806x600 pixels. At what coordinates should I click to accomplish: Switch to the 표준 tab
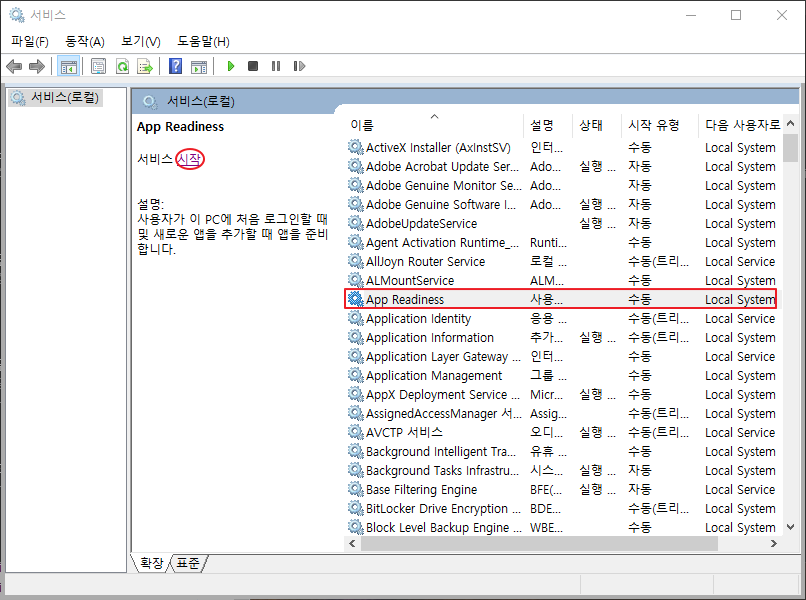click(188, 563)
